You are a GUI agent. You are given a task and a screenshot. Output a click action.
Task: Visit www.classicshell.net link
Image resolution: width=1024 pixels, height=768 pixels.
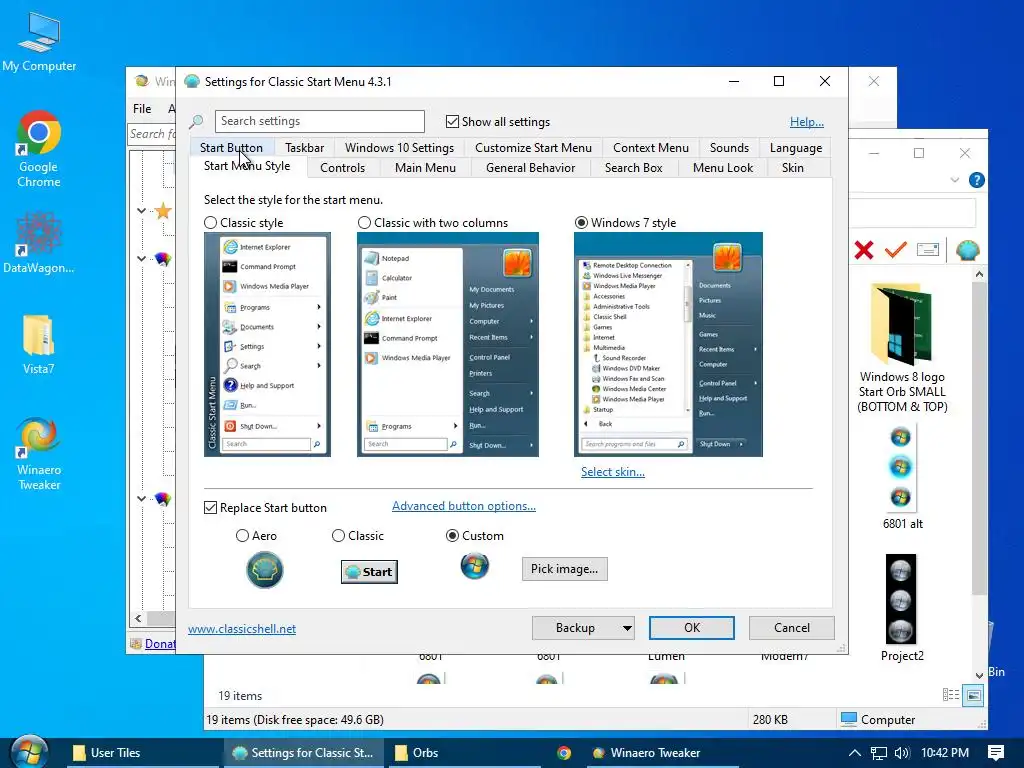(x=242, y=628)
